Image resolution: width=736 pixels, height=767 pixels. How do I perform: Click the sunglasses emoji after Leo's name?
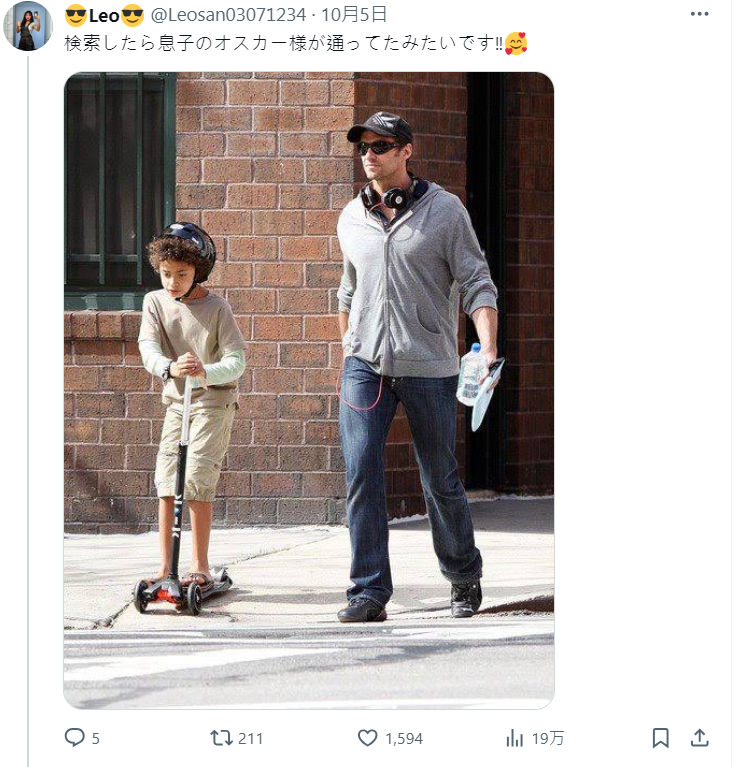pos(132,16)
